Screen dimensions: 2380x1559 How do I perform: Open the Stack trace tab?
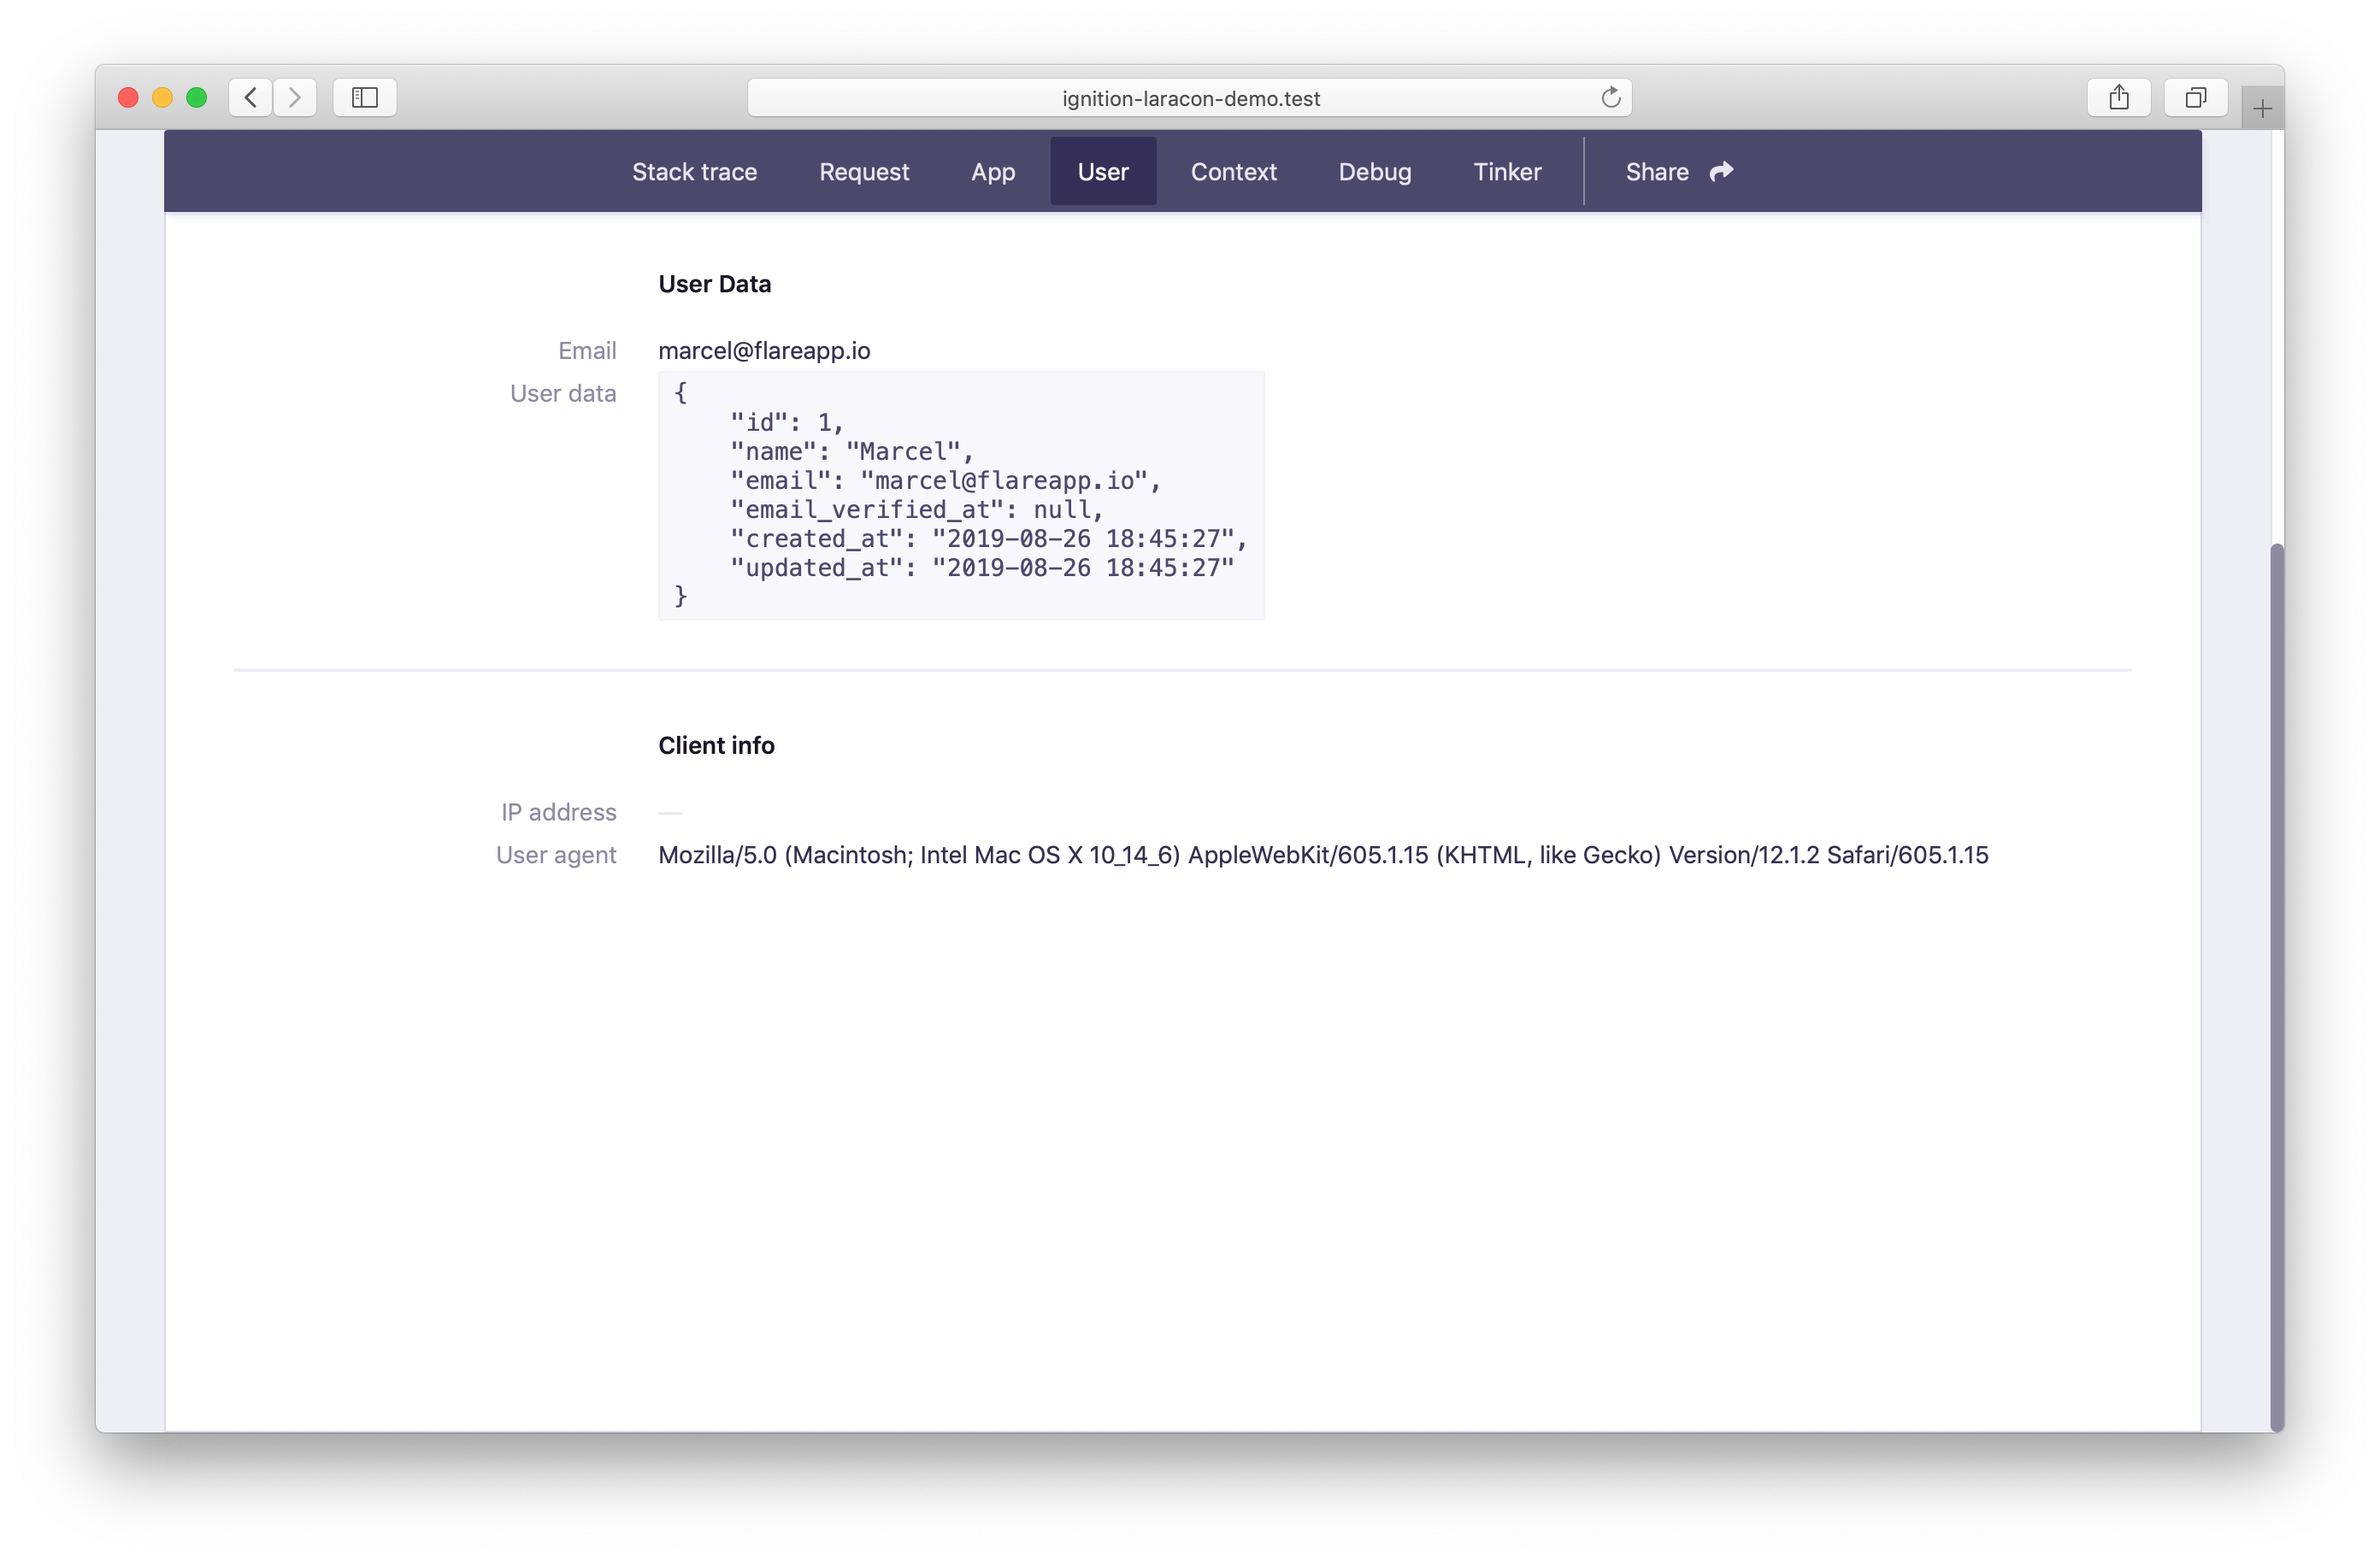tap(694, 172)
